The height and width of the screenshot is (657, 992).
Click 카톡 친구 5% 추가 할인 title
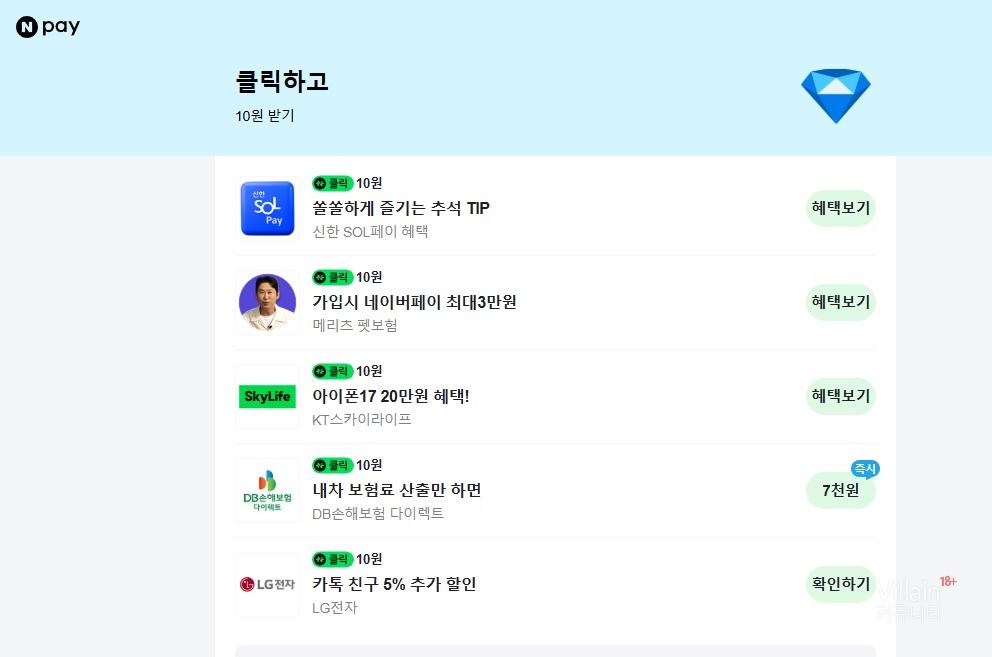point(394,584)
